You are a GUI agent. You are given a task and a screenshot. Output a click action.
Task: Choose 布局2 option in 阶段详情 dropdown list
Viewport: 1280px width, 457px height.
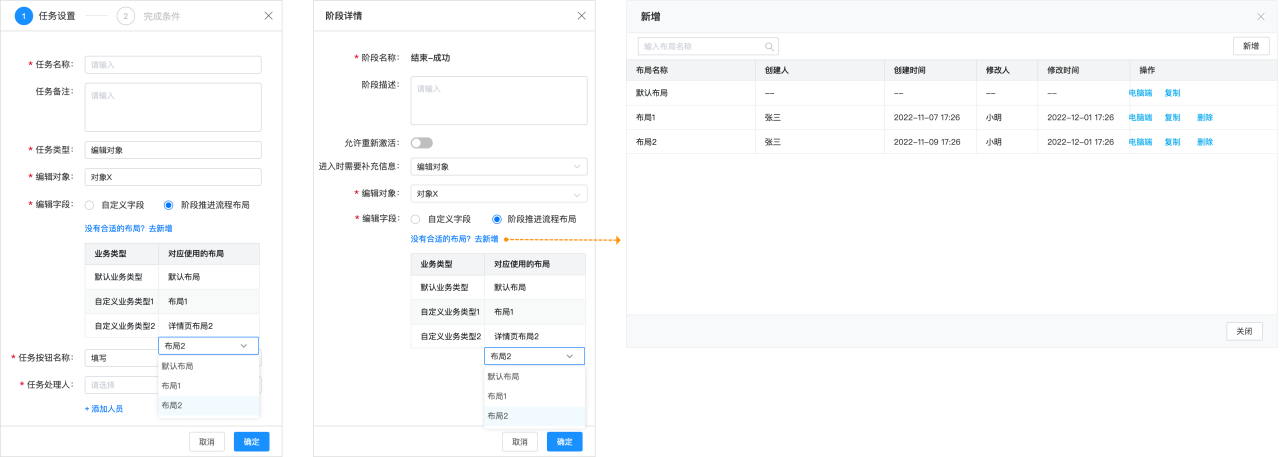click(x=534, y=416)
